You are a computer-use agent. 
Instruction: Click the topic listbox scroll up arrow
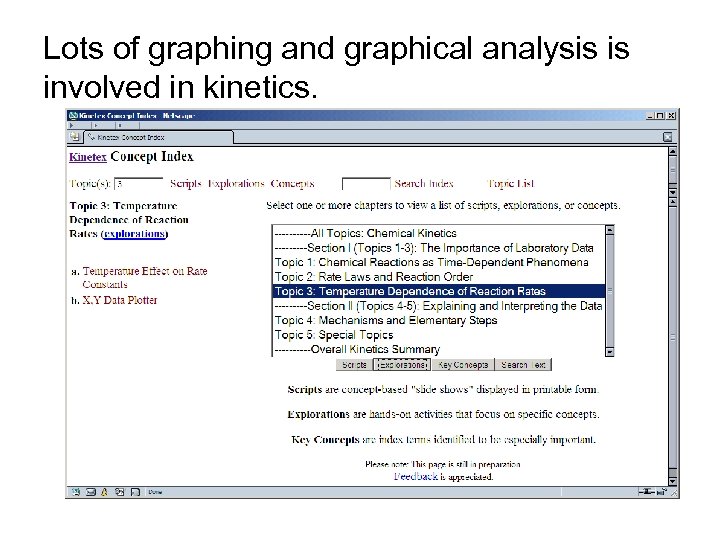point(610,230)
